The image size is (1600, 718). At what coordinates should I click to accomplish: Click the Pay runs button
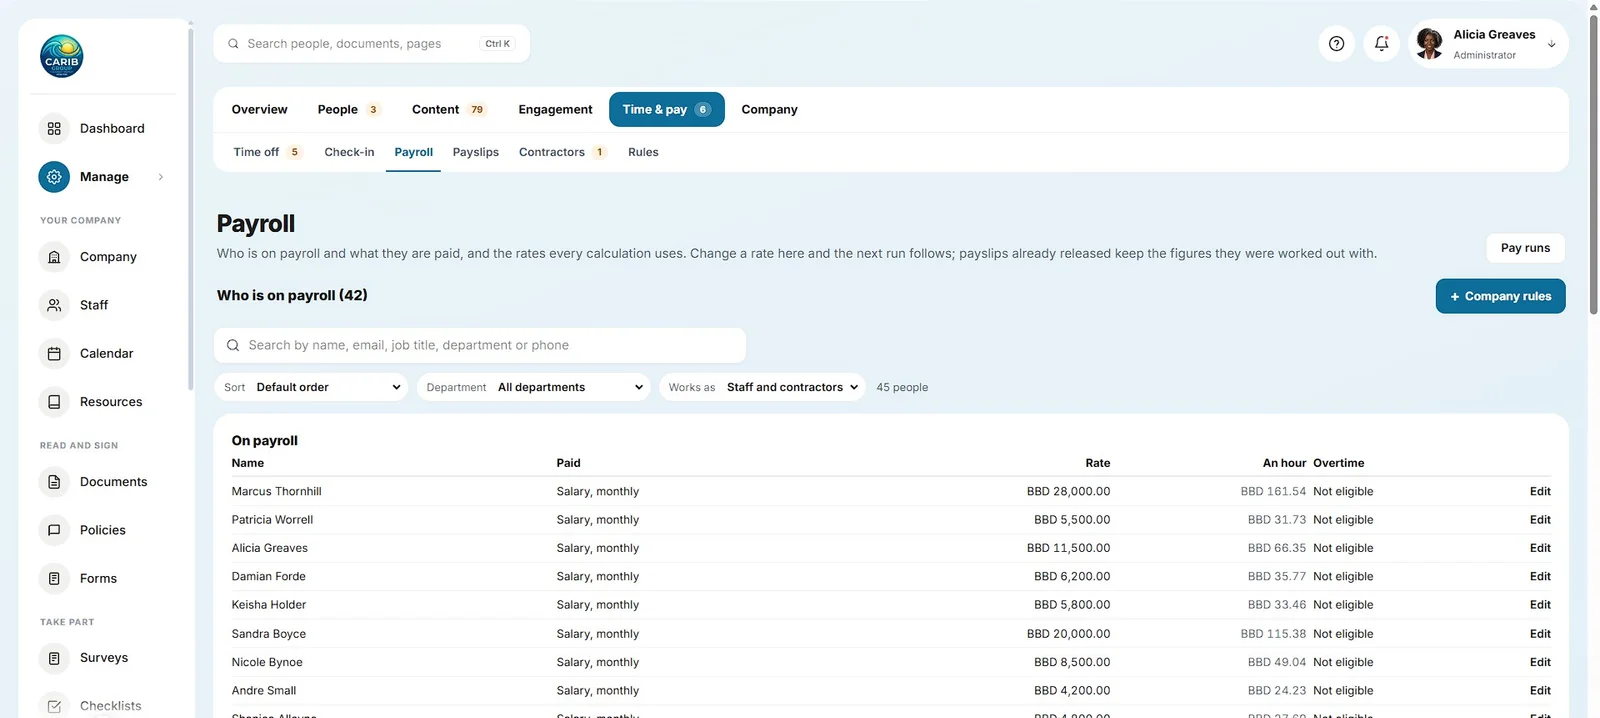pos(1525,248)
